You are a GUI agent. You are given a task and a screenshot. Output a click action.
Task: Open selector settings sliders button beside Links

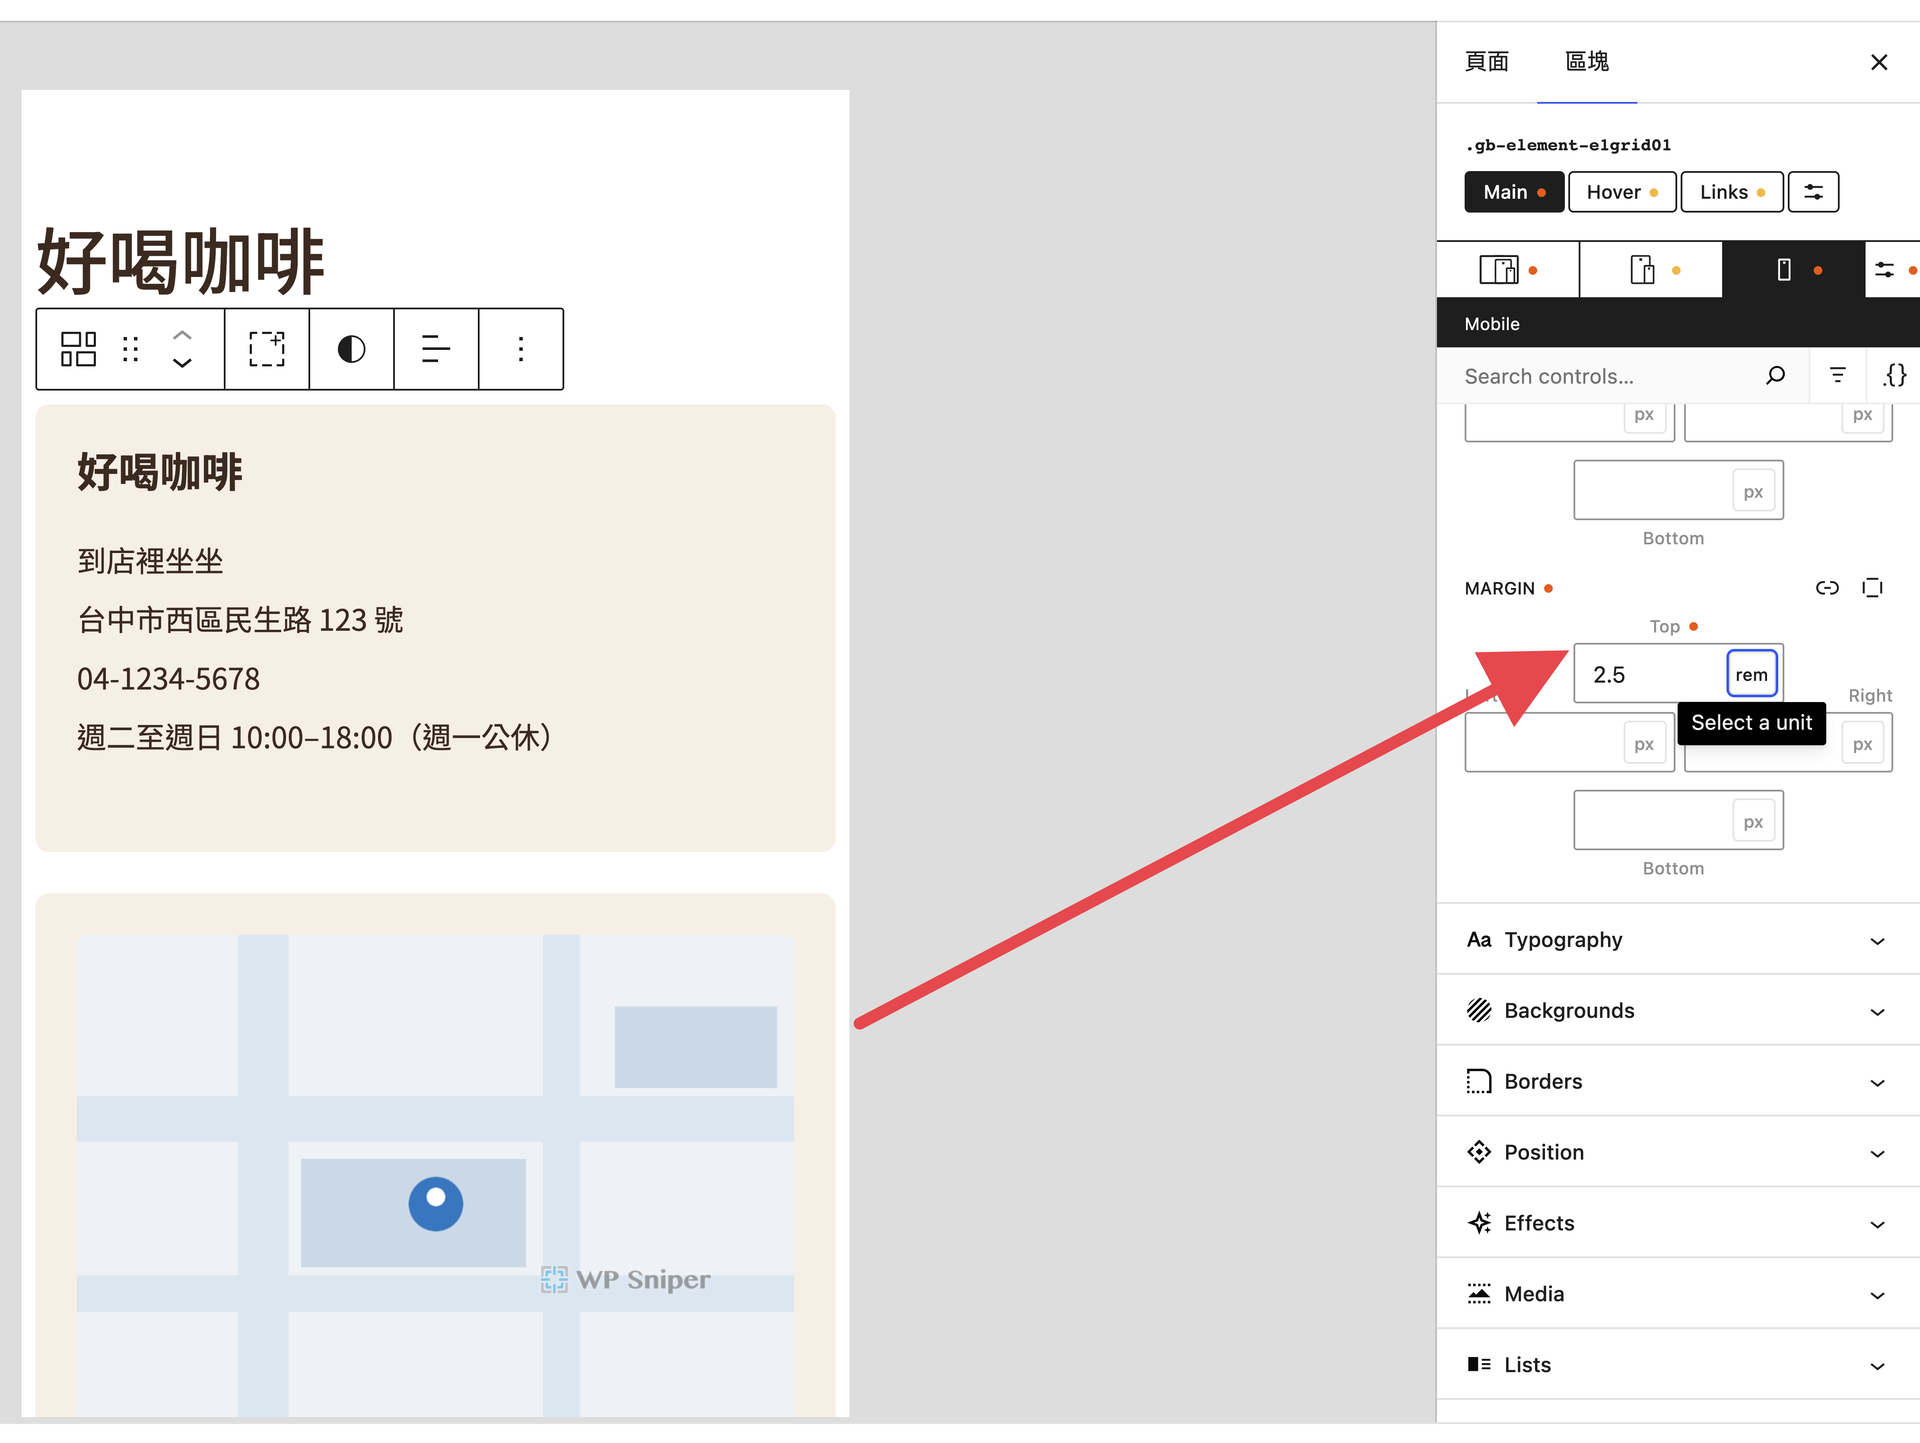click(1814, 192)
